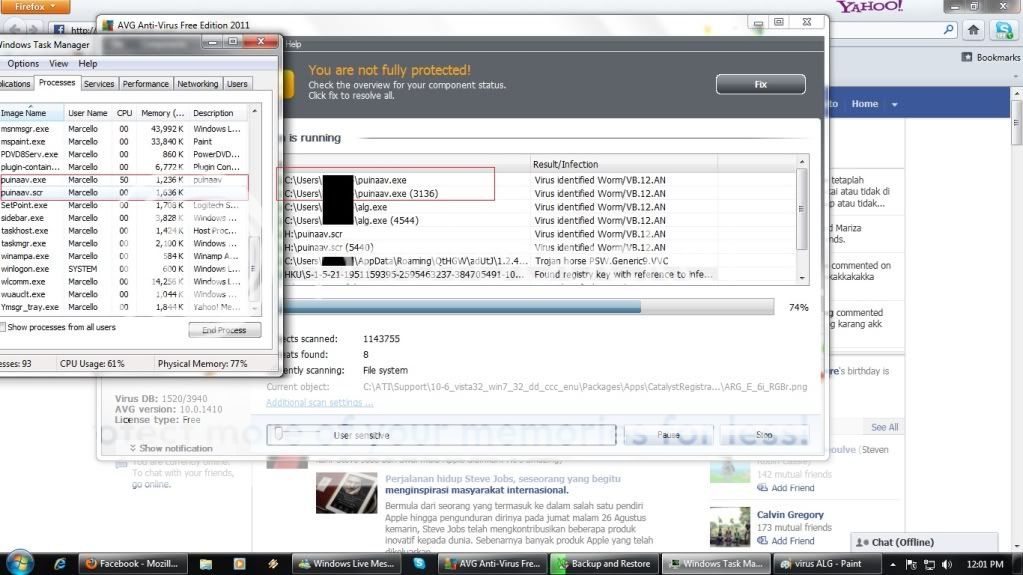Screen dimensions: 1023x575
Task: Click the 12:01 PM taskbar clock
Action: click(x=985, y=565)
